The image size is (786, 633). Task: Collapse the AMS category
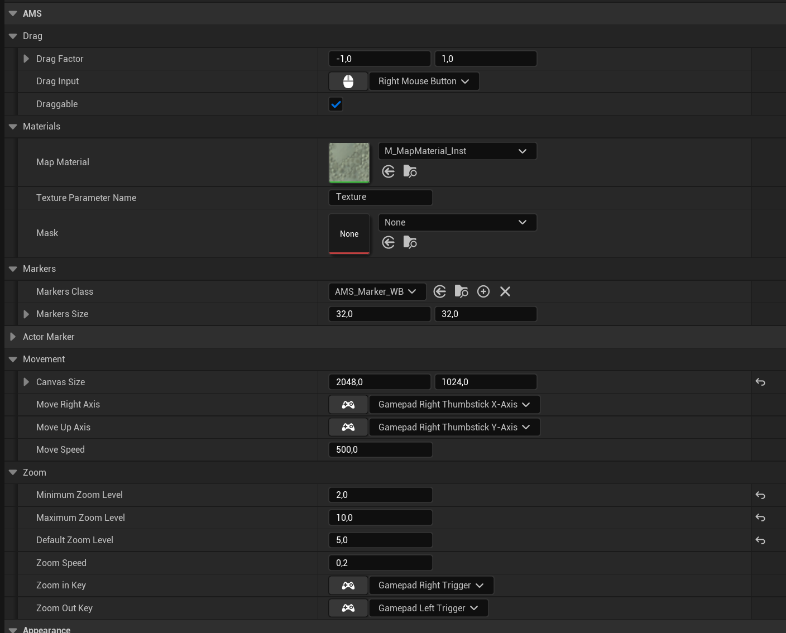tap(13, 14)
